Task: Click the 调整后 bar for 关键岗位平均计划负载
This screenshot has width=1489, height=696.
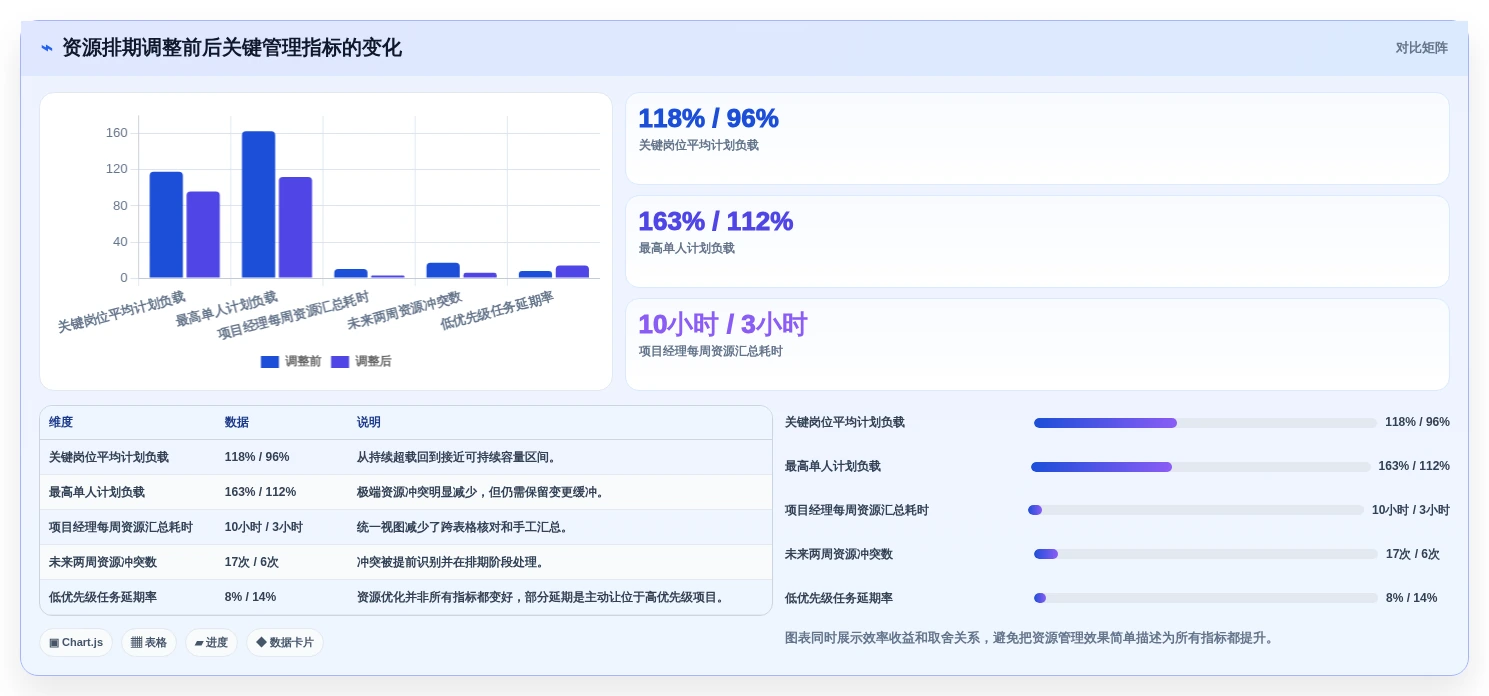Action: click(203, 235)
